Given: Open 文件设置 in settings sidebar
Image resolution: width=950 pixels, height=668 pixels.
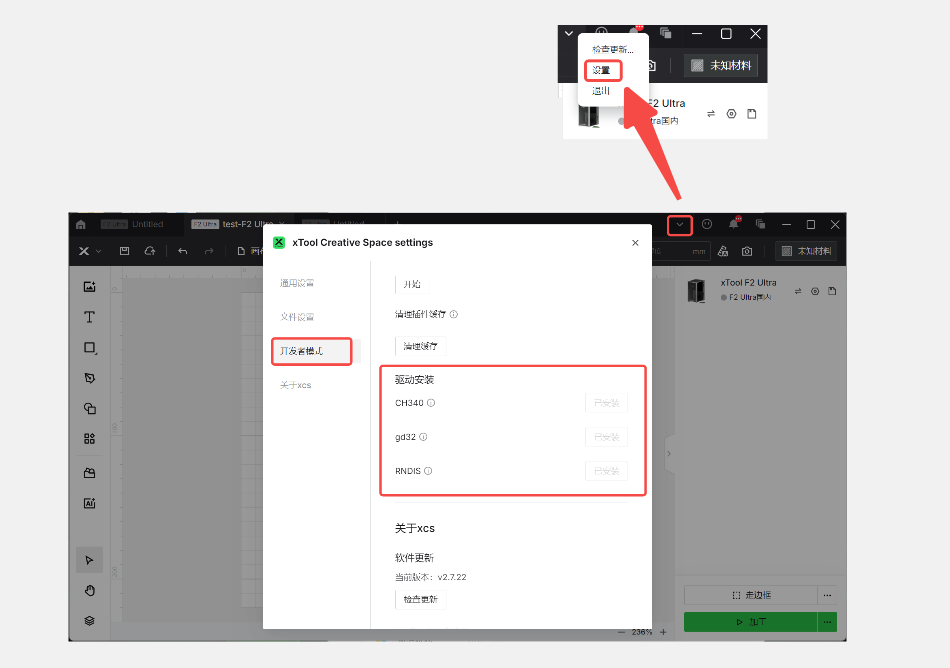Looking at the screenshot, I should click(x=297, y=317).
